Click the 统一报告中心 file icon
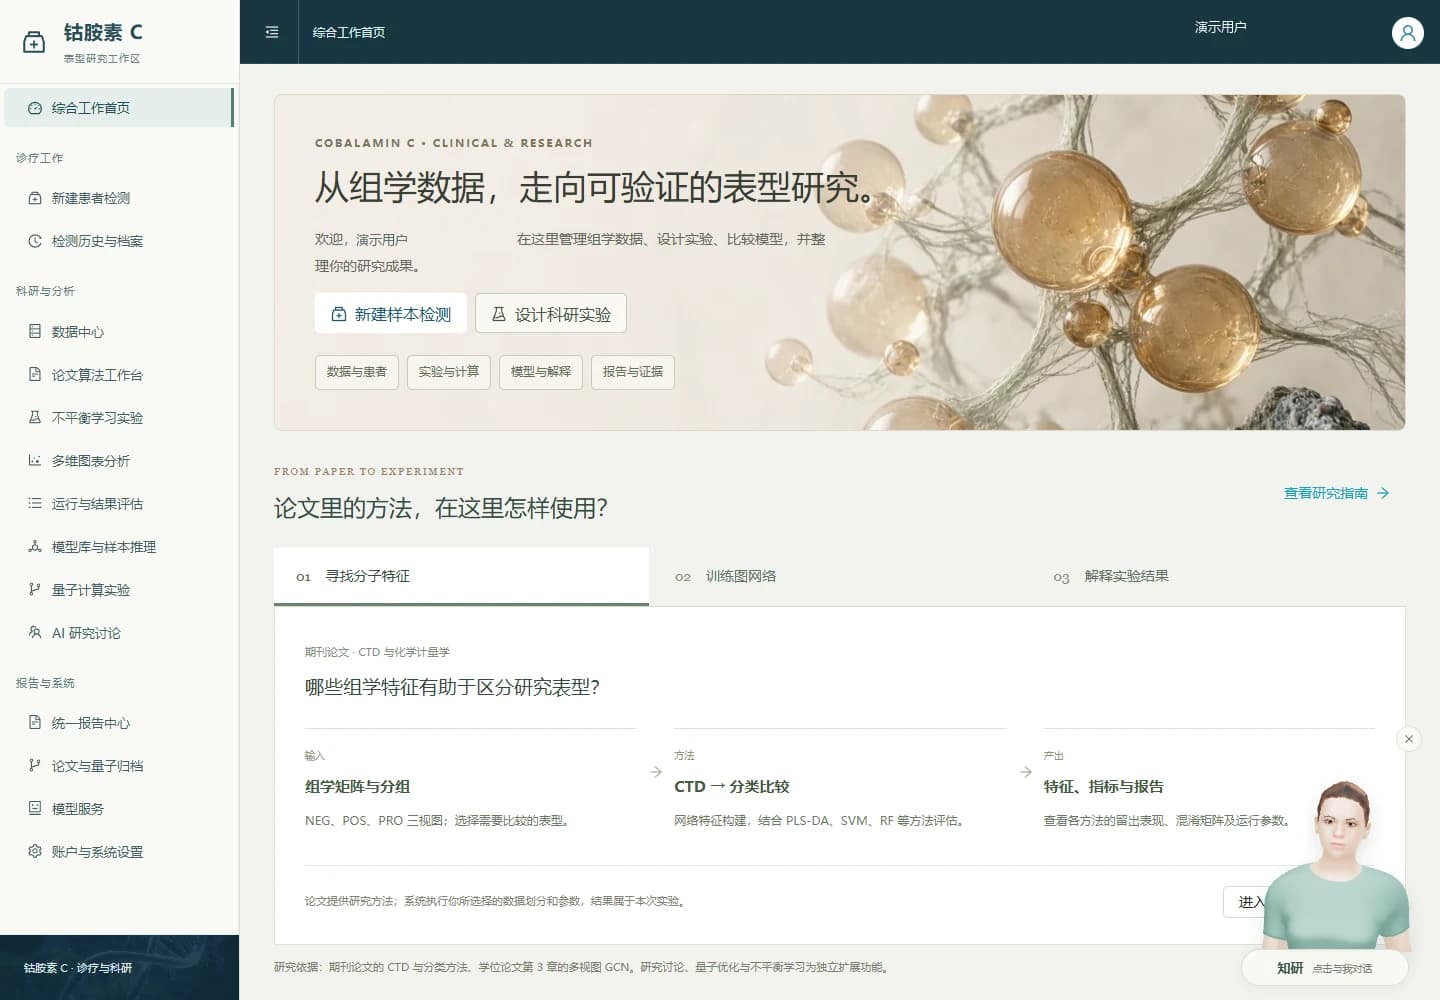This screenshot has width=1440, height=1000. point(35,722)
